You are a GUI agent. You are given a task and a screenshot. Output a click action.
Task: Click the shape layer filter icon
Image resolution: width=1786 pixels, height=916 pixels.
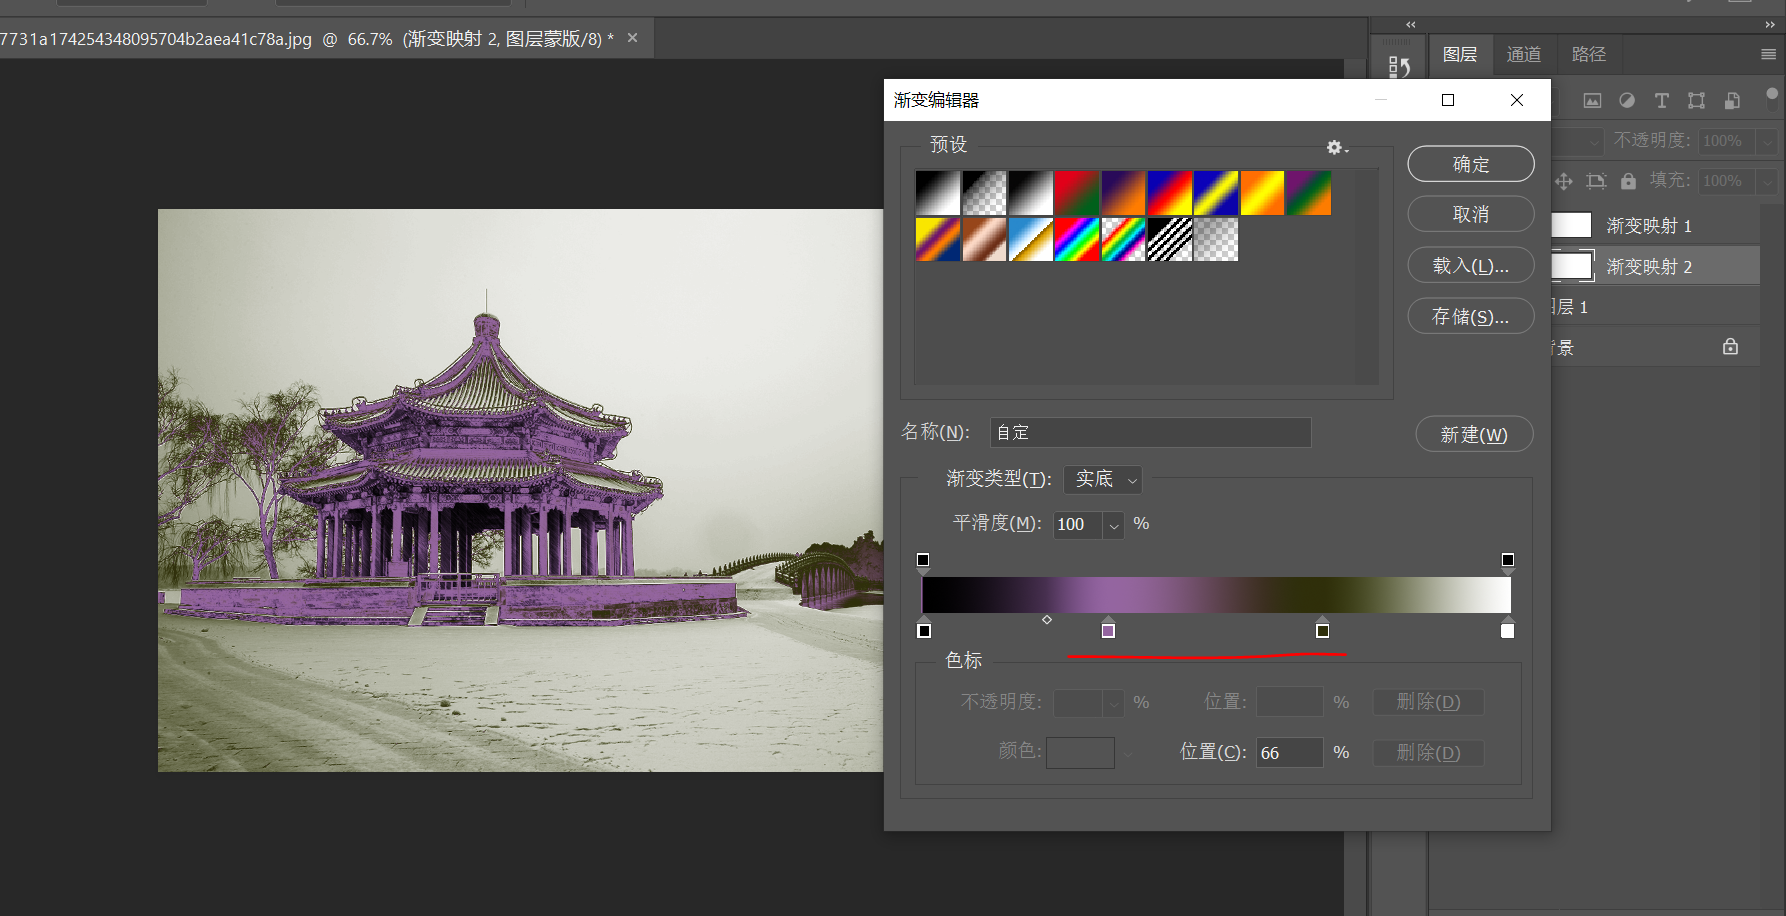(1696, 100)
